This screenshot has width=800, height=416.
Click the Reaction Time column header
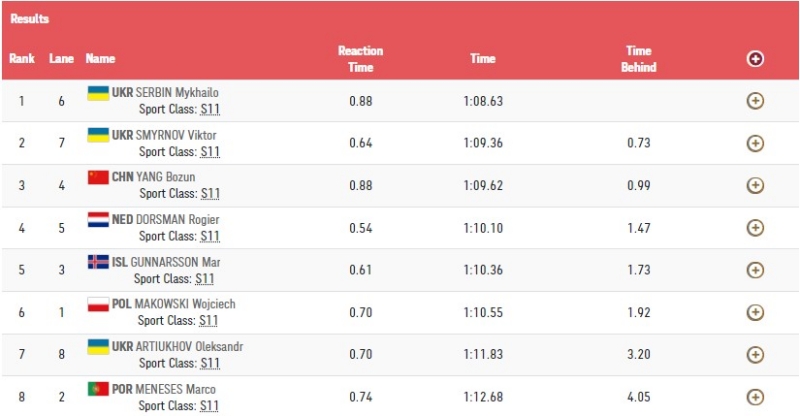tap(361, 59)
